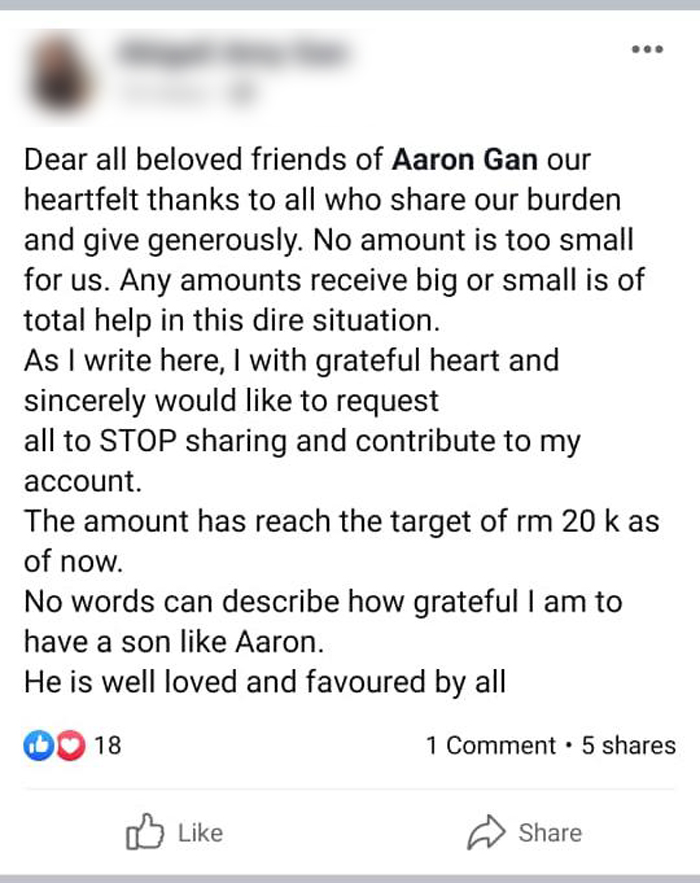Click the final line 'He is well loved'
This screenshot has height=883, width=700.
pyautogui.click(x=265, y=681)
